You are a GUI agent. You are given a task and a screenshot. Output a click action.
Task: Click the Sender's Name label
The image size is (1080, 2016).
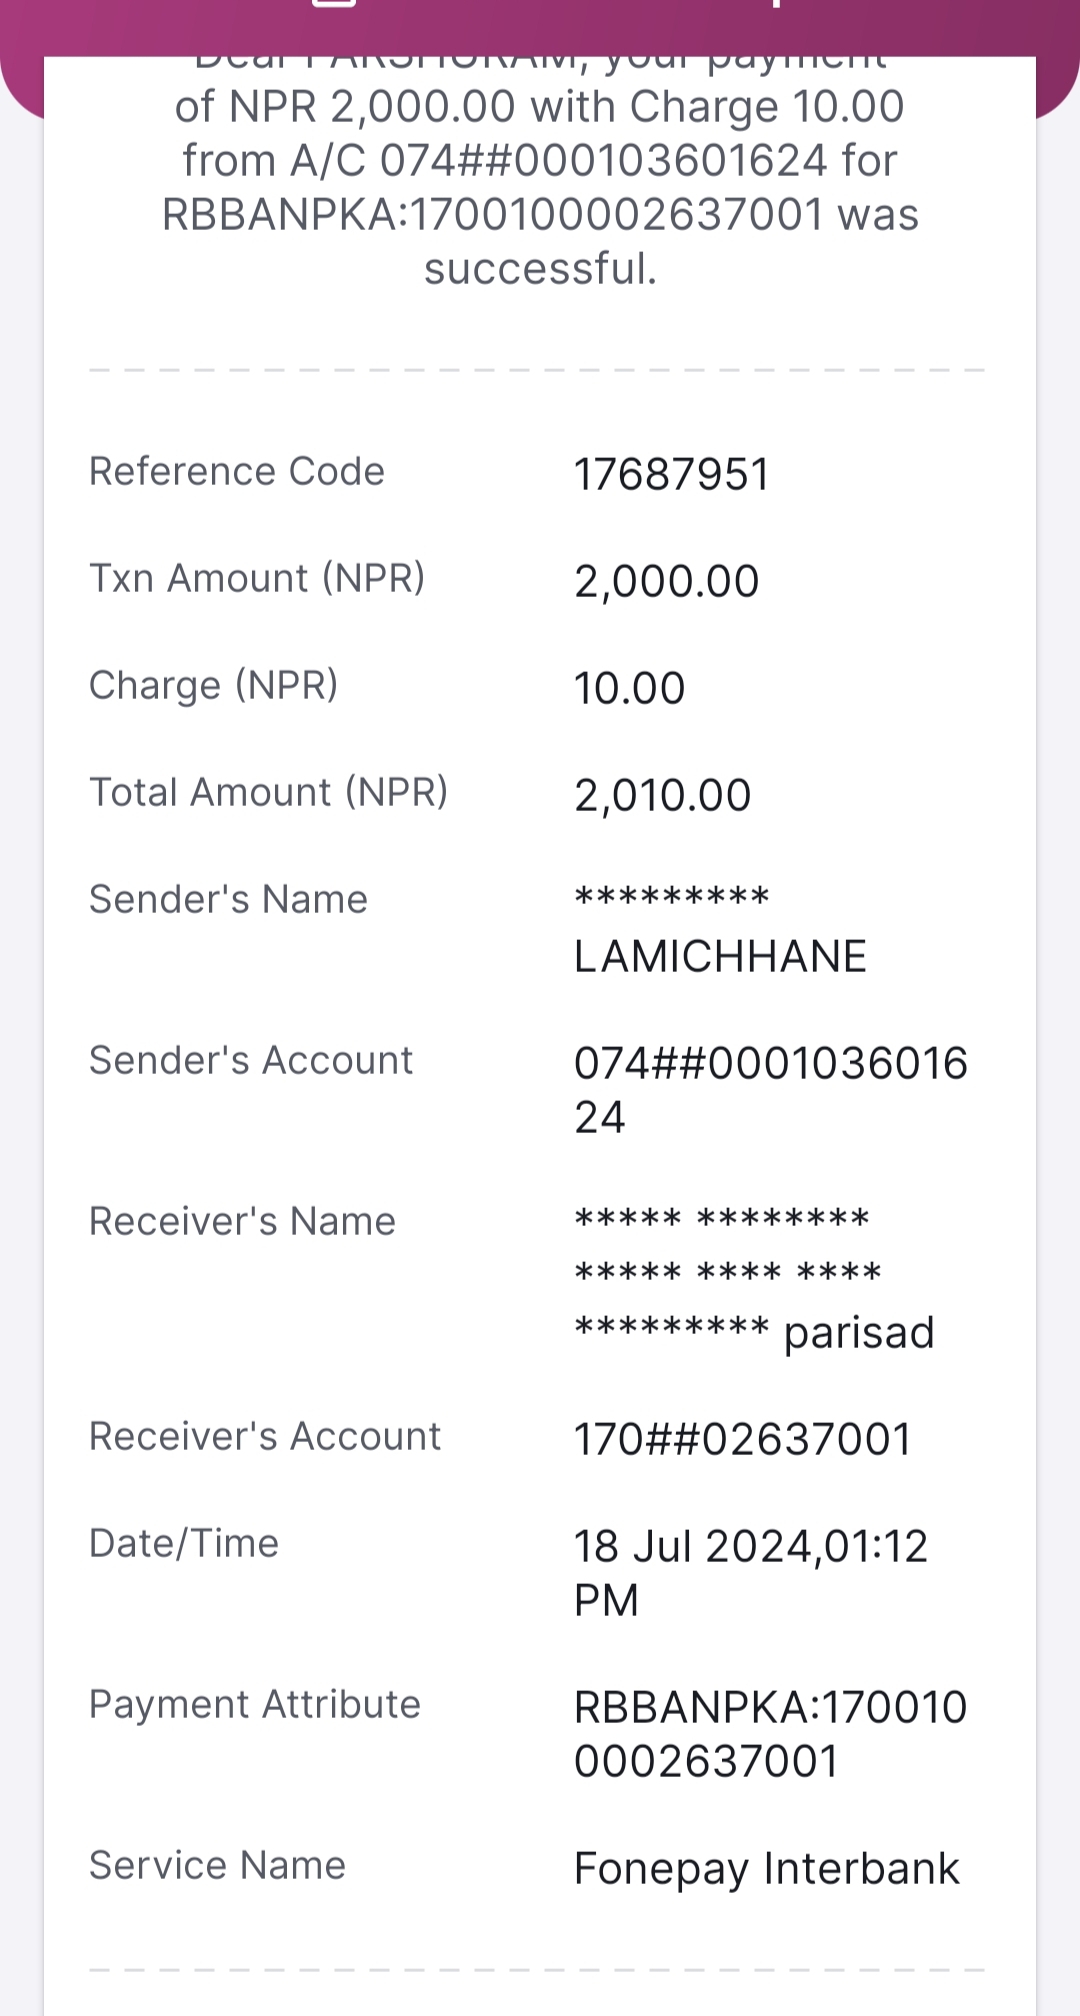pyautogui.click(x=229, y=899)
